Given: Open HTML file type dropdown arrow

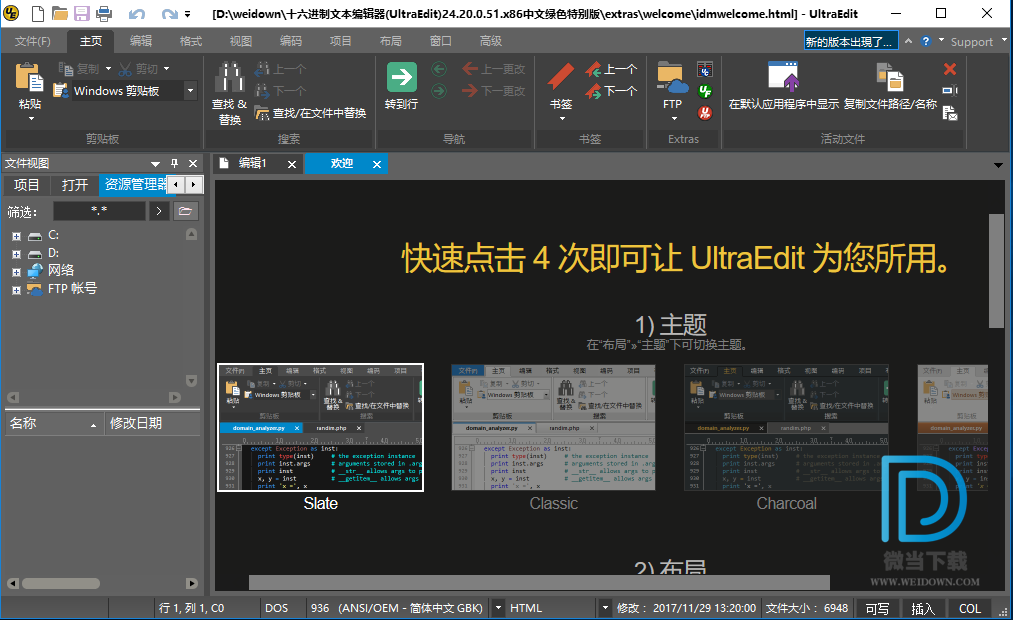Looking at the screenshot, I should (x=605, y=608).
